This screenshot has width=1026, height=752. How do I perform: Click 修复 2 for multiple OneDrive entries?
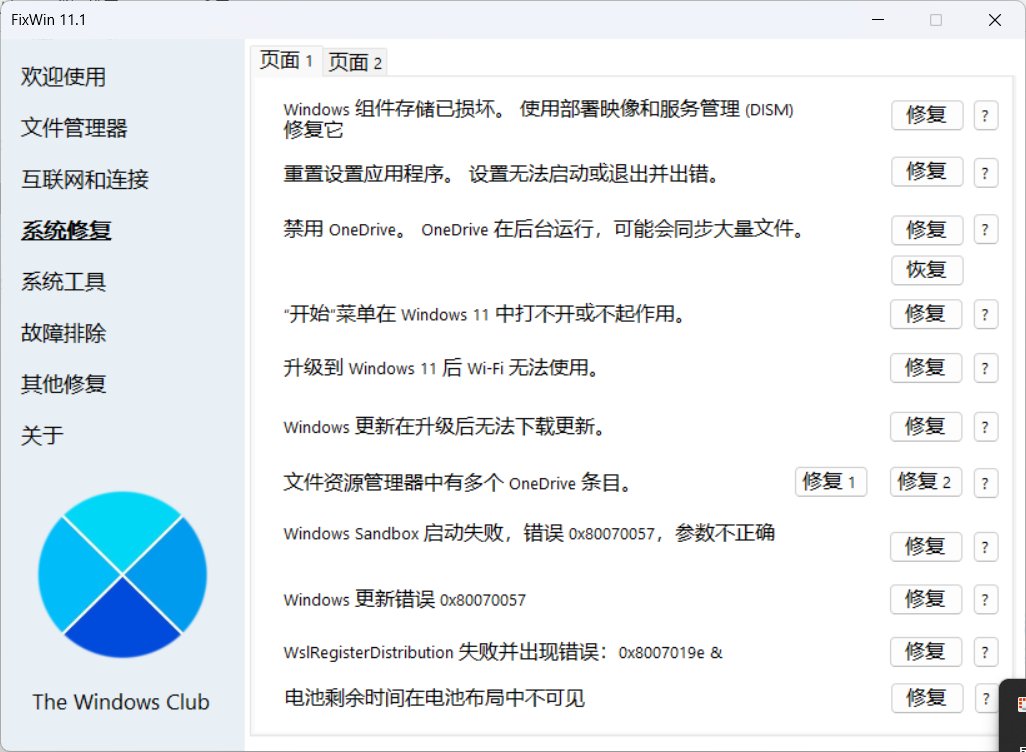coord(926,481)
